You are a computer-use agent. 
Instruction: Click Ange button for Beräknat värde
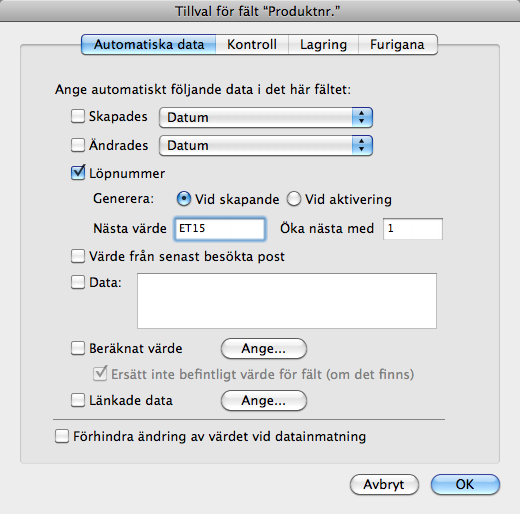tap(264, 349)
